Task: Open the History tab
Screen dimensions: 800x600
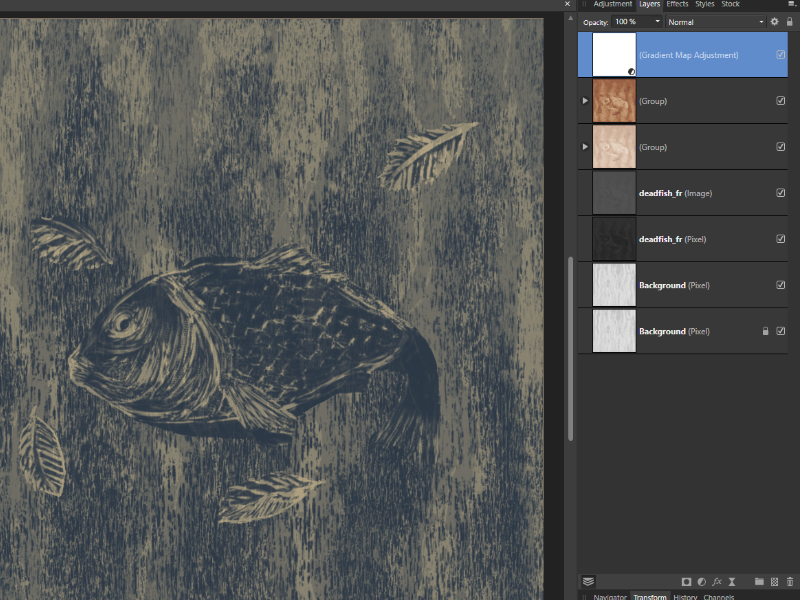Action: click(x=685, y=596)
